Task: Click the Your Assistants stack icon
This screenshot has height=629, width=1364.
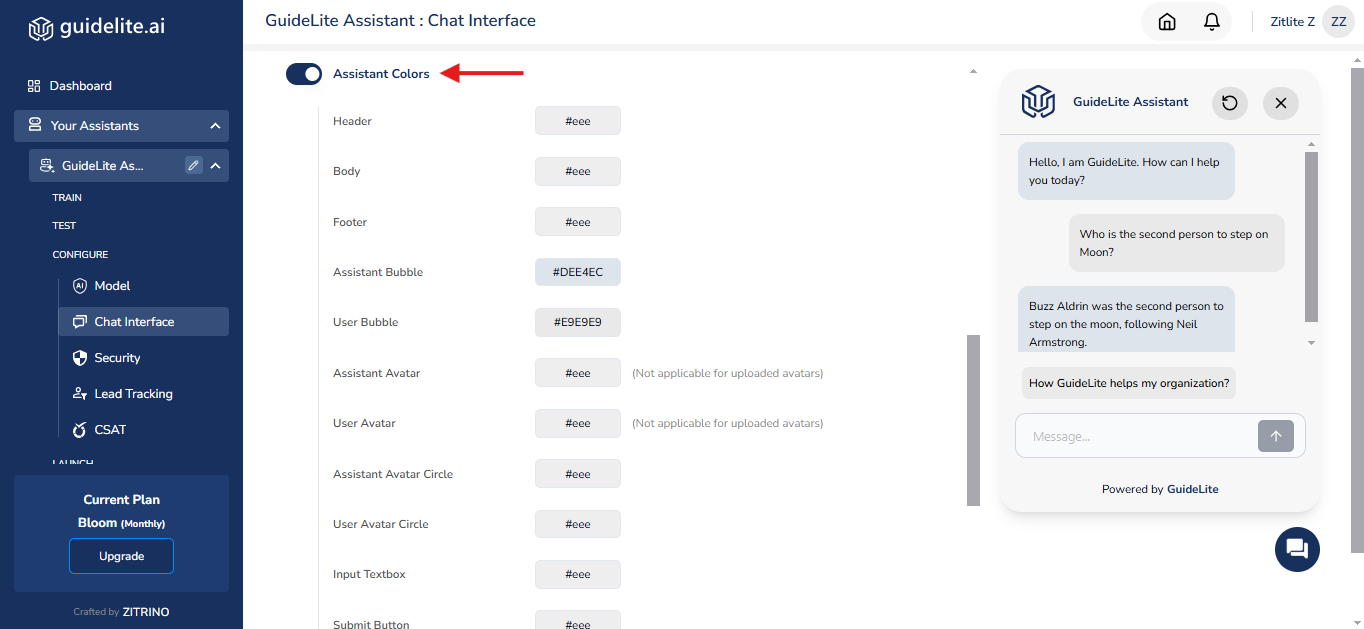Action: tap(35, 126)
